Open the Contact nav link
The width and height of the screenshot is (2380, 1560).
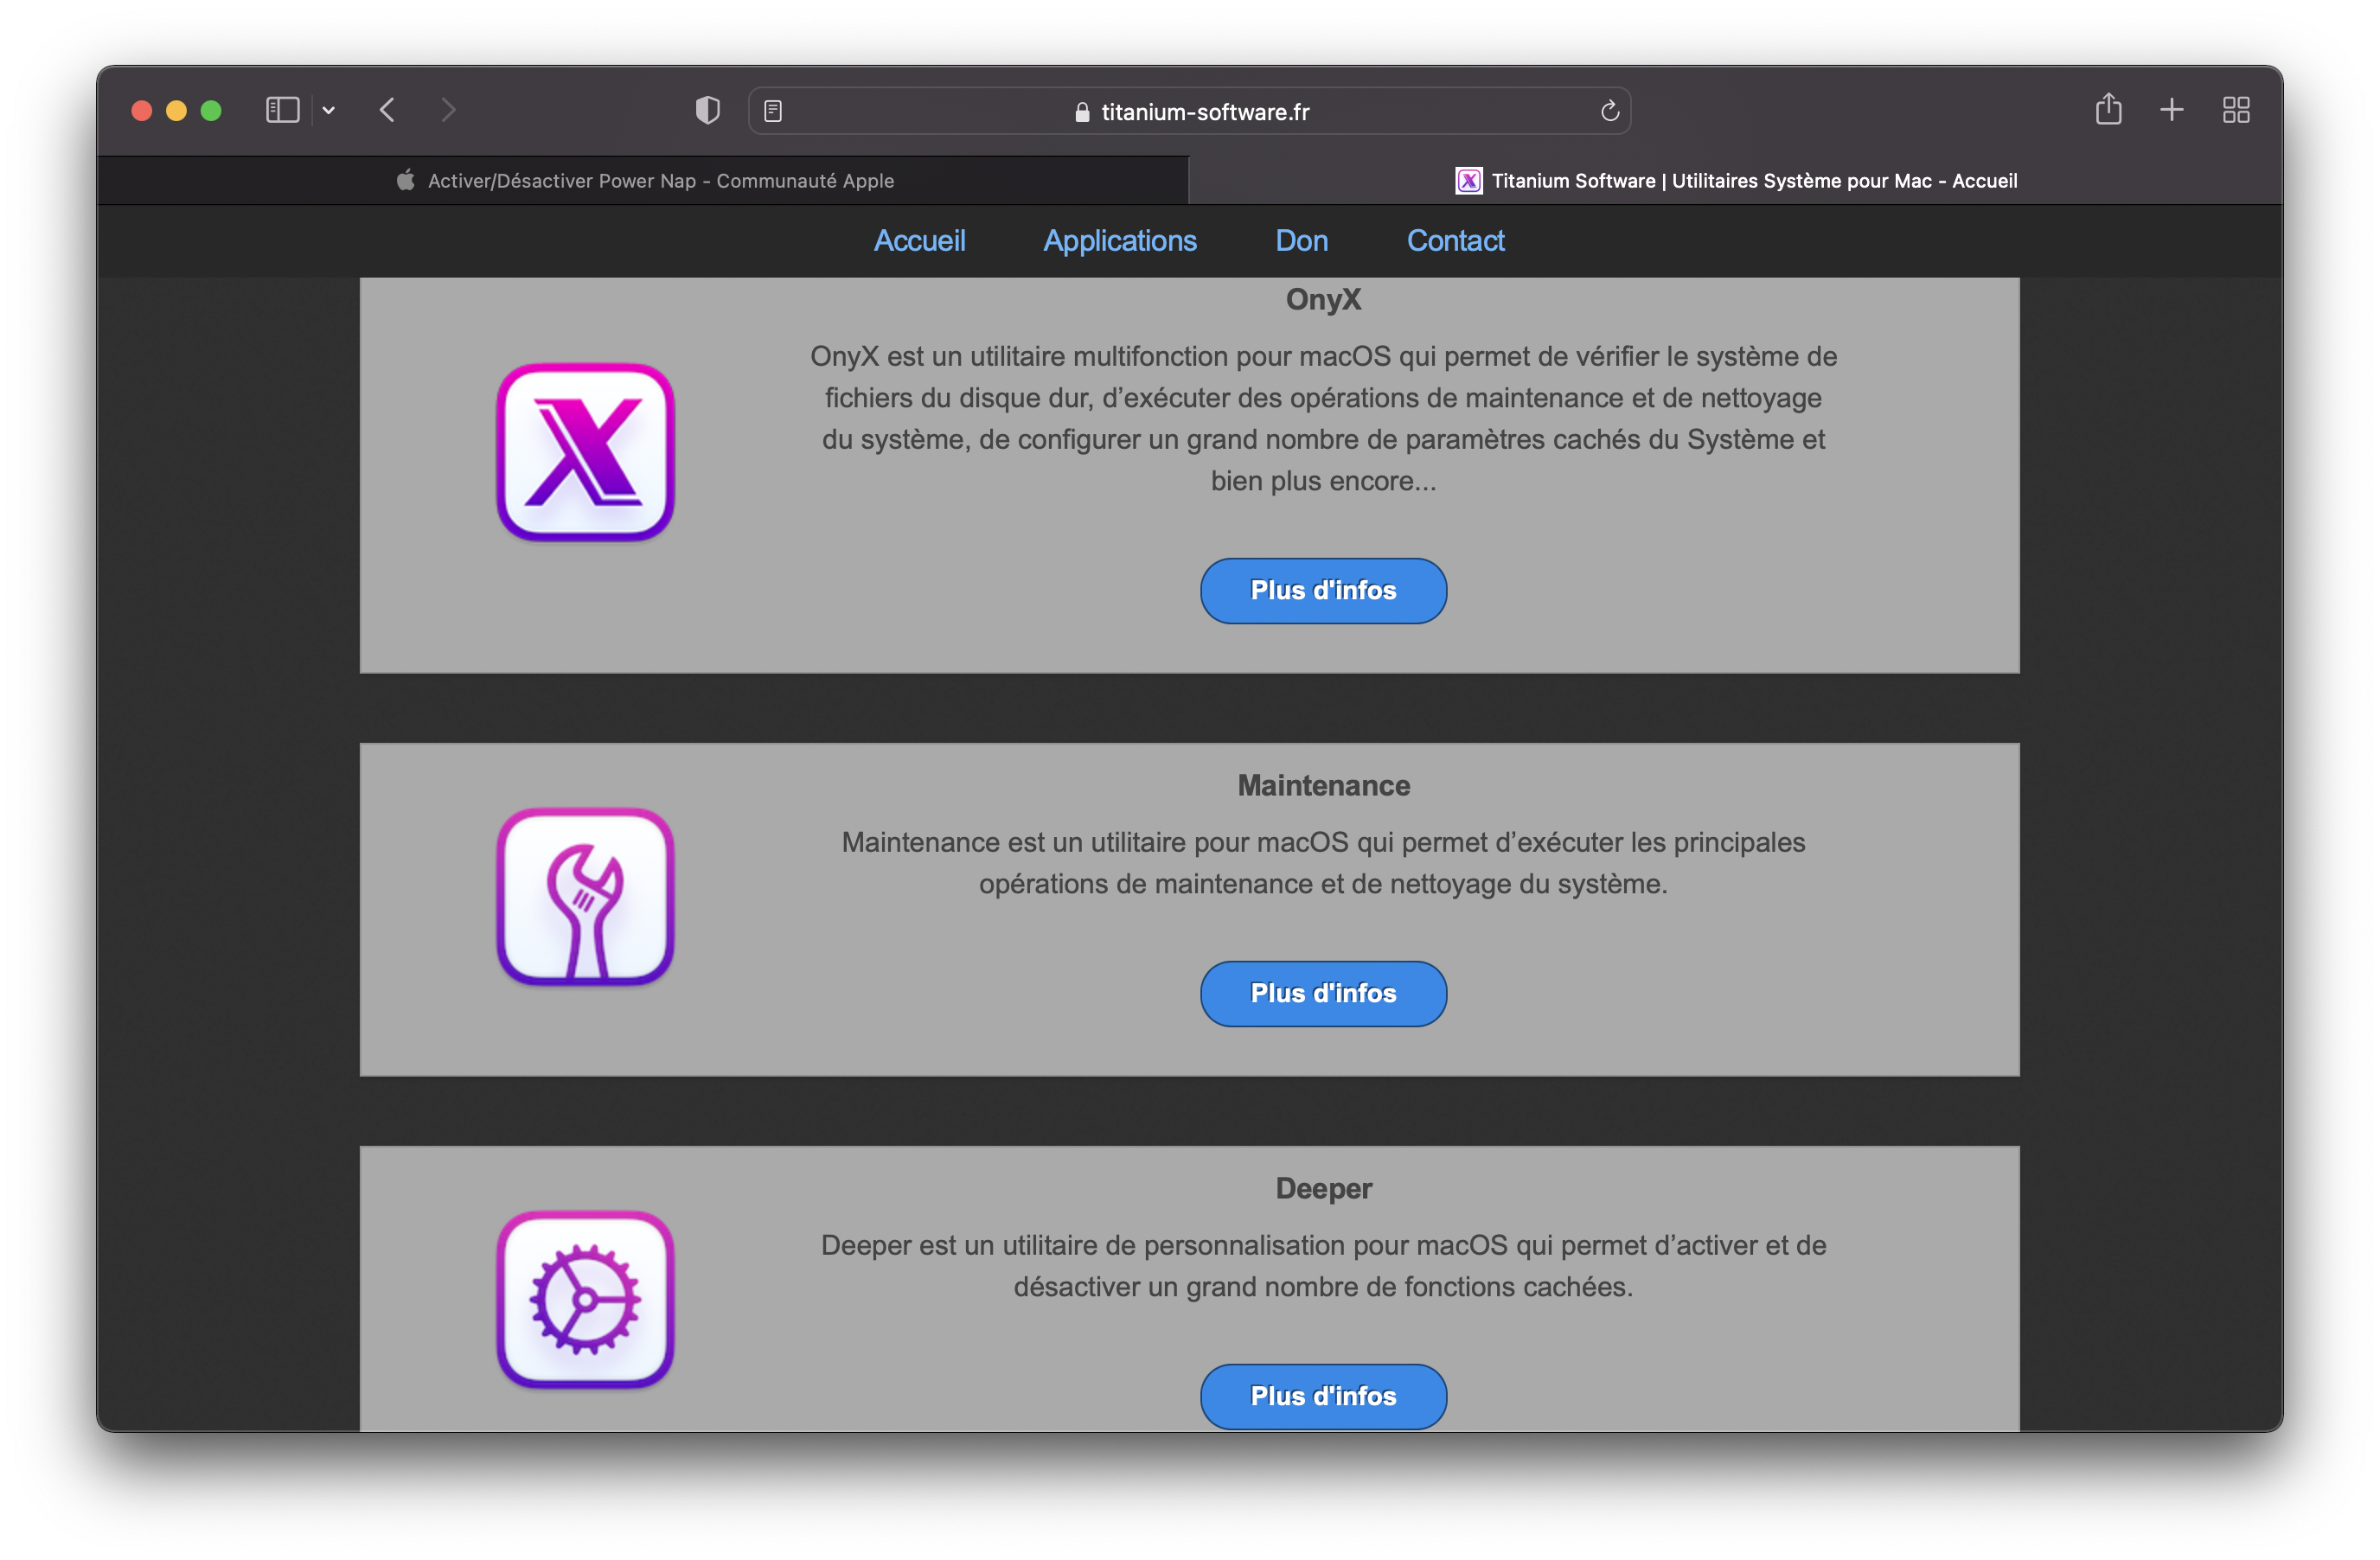click(1454, 241)
